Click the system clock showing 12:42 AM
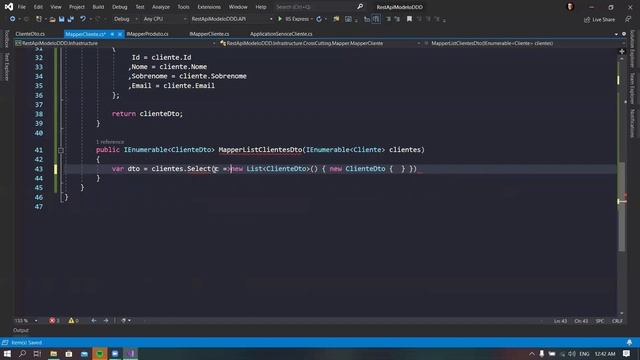640x360 pixels. point(605,353)
